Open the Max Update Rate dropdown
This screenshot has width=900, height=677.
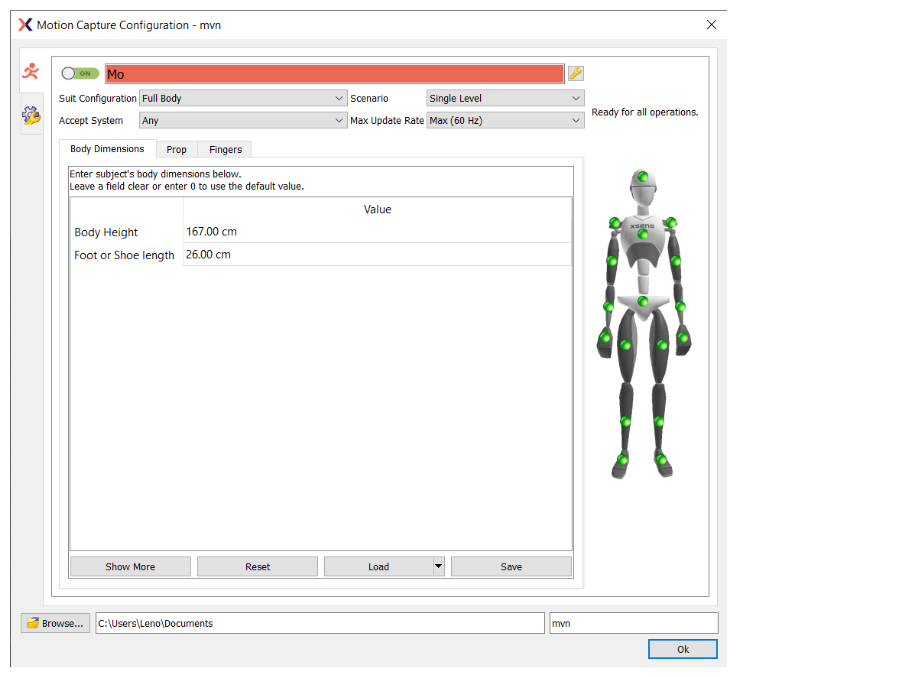click(505, 121)
